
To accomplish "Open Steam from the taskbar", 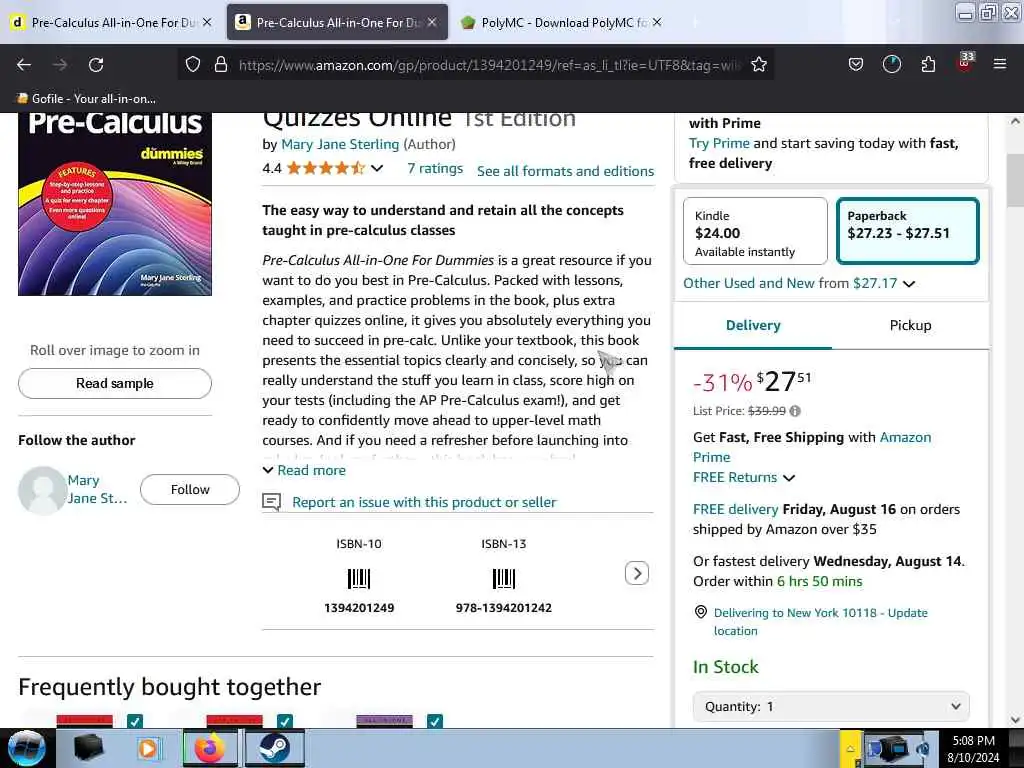I will [274, 748].
